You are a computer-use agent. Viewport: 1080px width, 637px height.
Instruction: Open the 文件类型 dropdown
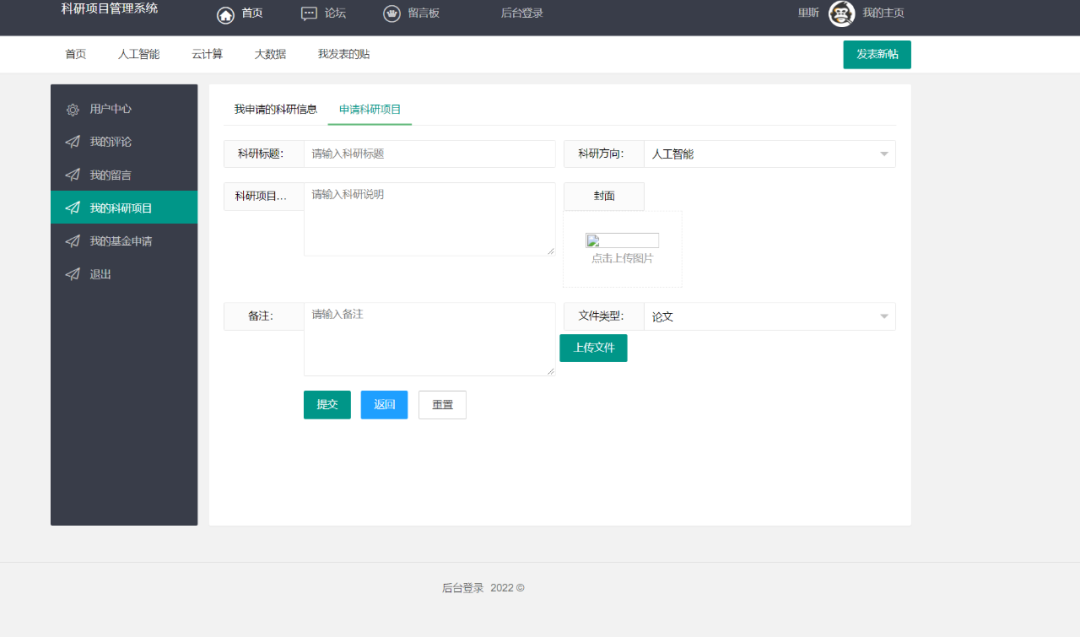point(769,317)
